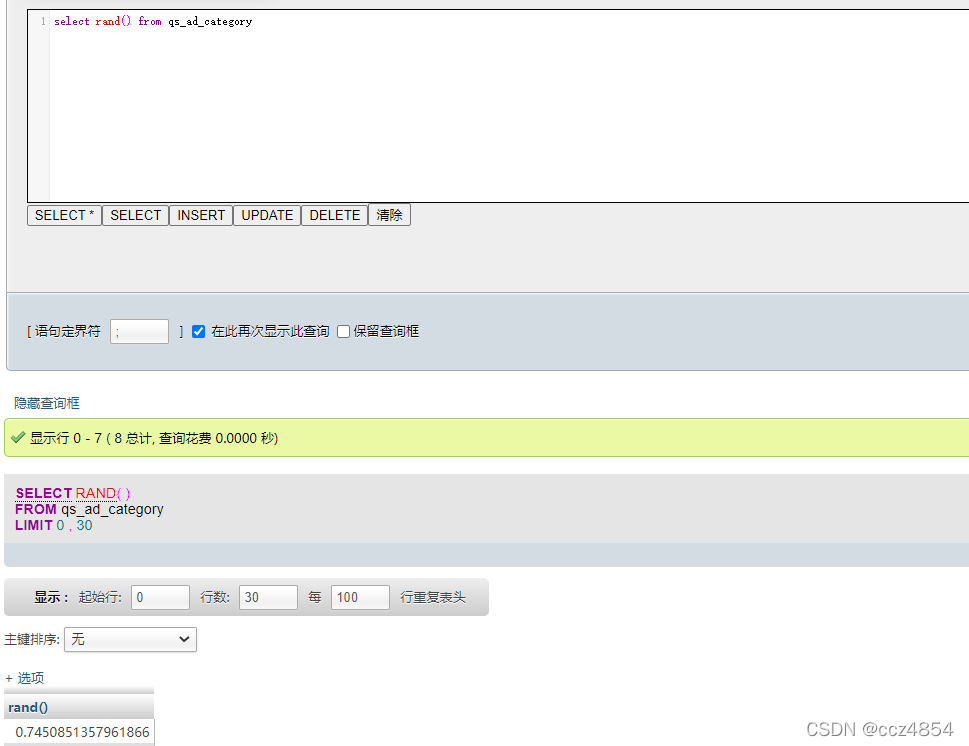Click the repeat headers field showing 100

pyautogui.click(x=360, y=597)
